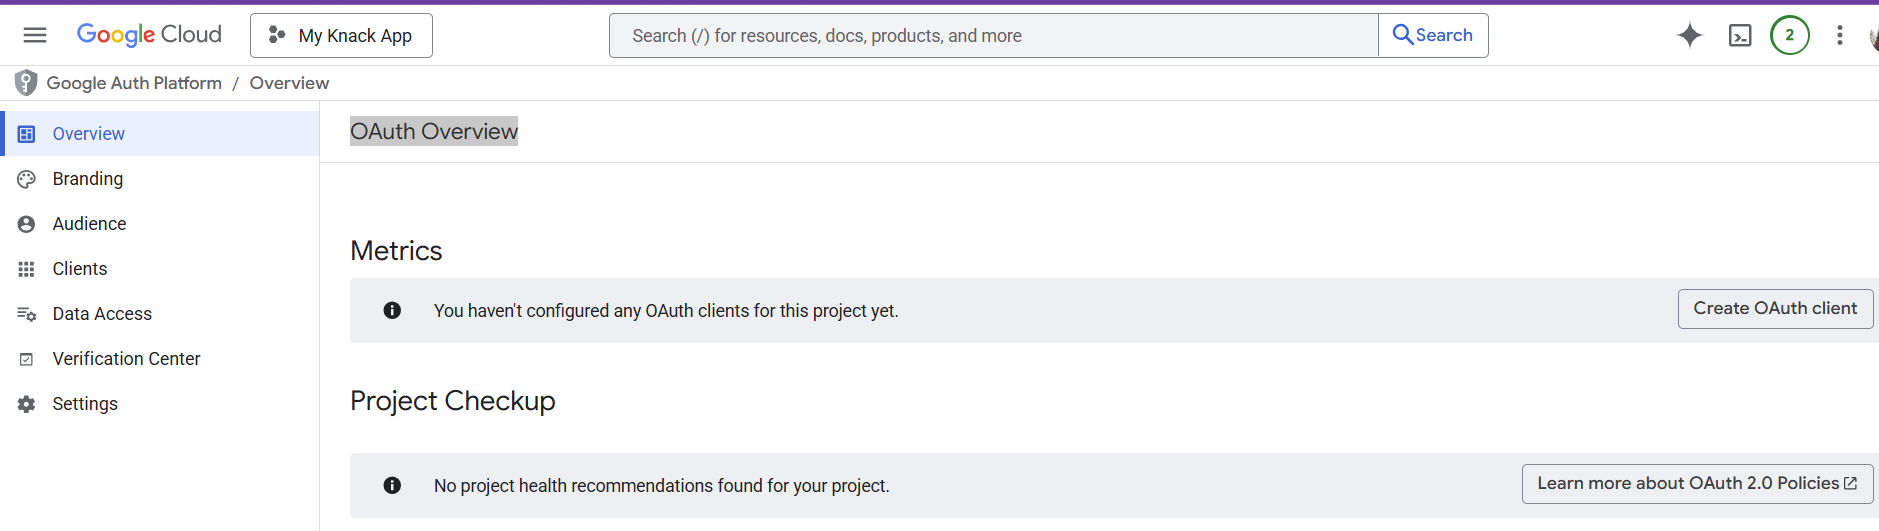Click the Data Access list-gear icon
This screenshot has height=531, width=1879.
(27, 314)
